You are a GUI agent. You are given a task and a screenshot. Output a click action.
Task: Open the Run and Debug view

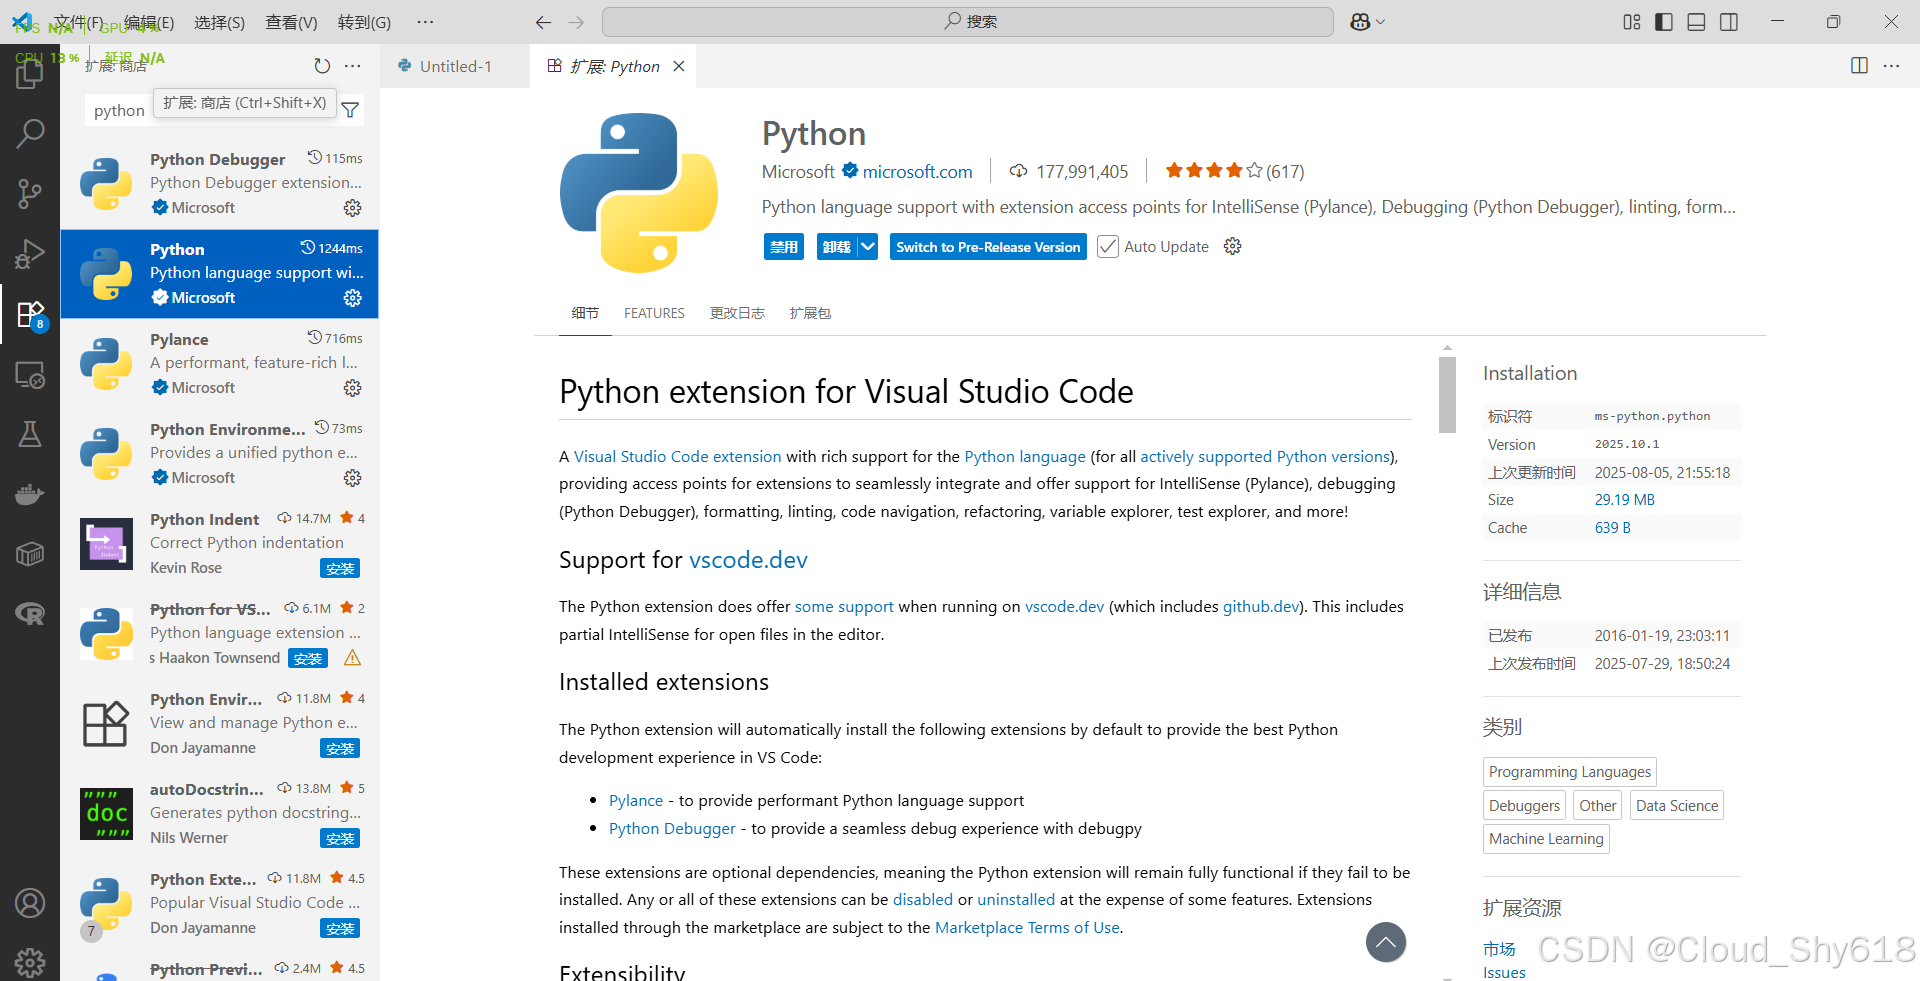point(30,253)
